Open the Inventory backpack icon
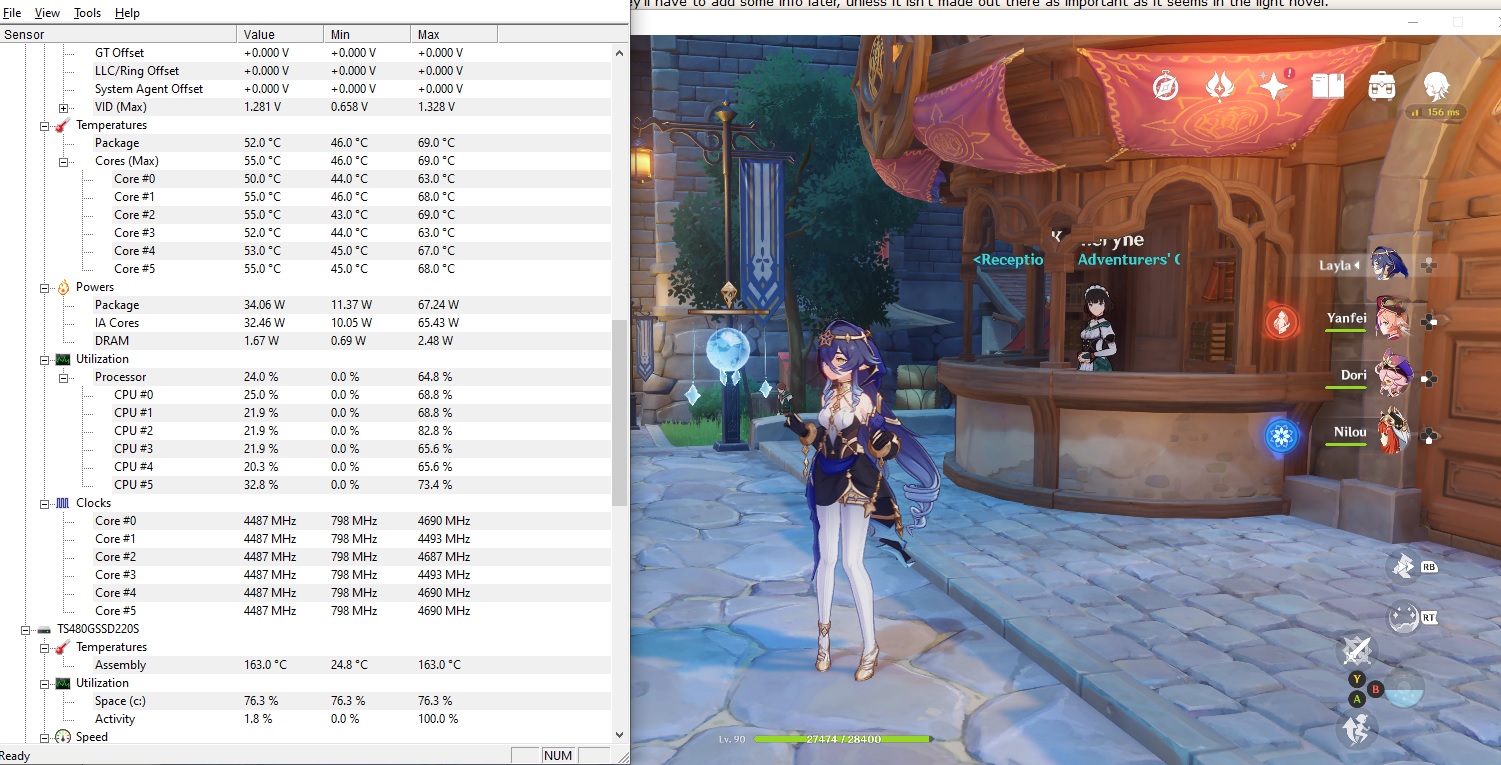The height and width of the screenshot is (765, 1501). click(1383, 87)
